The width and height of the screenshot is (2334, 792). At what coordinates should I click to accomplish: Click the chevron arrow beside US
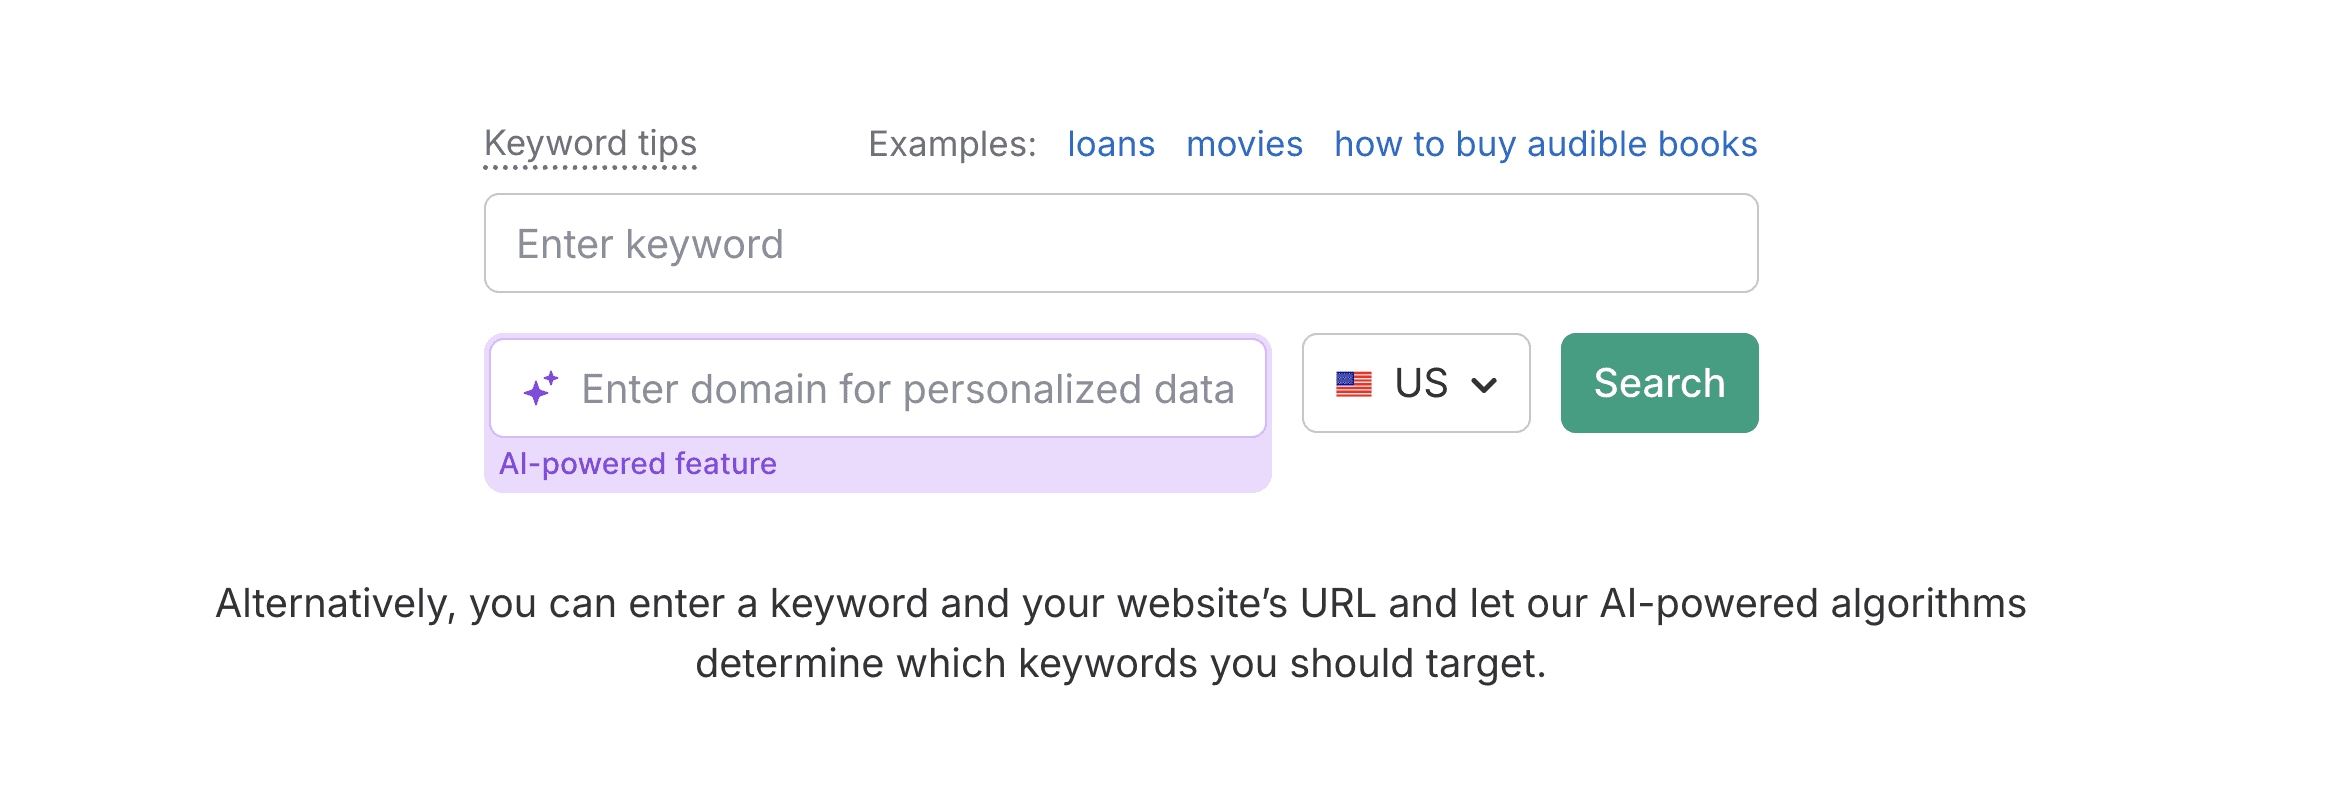1484,385
